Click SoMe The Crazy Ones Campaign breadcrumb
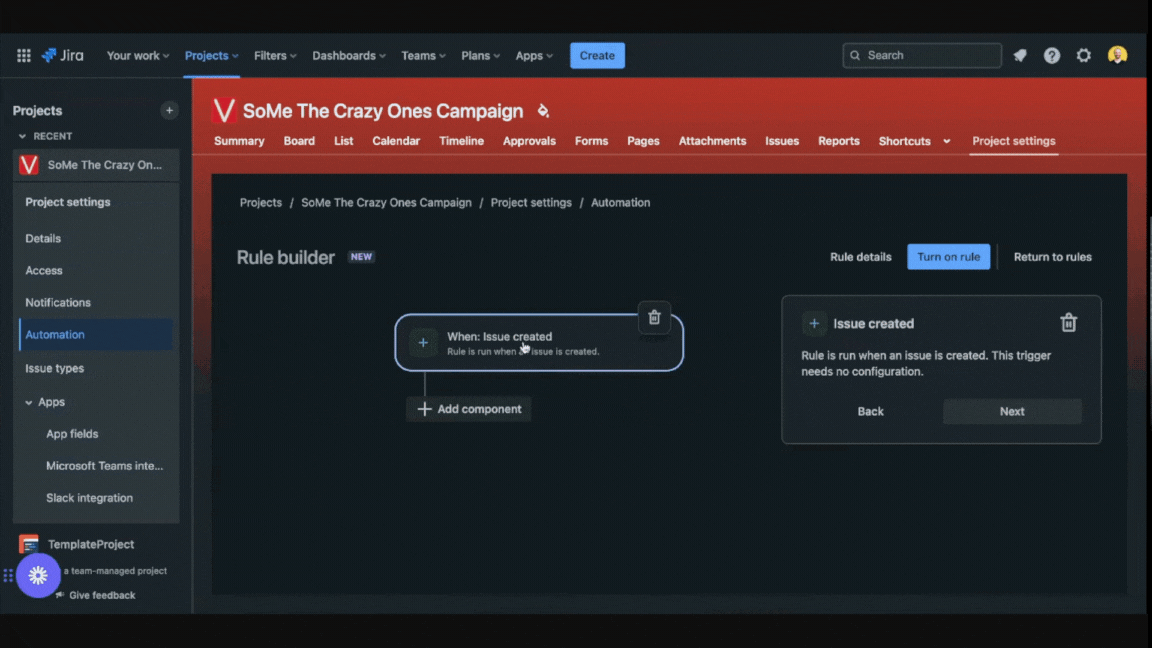 [386, 203]
